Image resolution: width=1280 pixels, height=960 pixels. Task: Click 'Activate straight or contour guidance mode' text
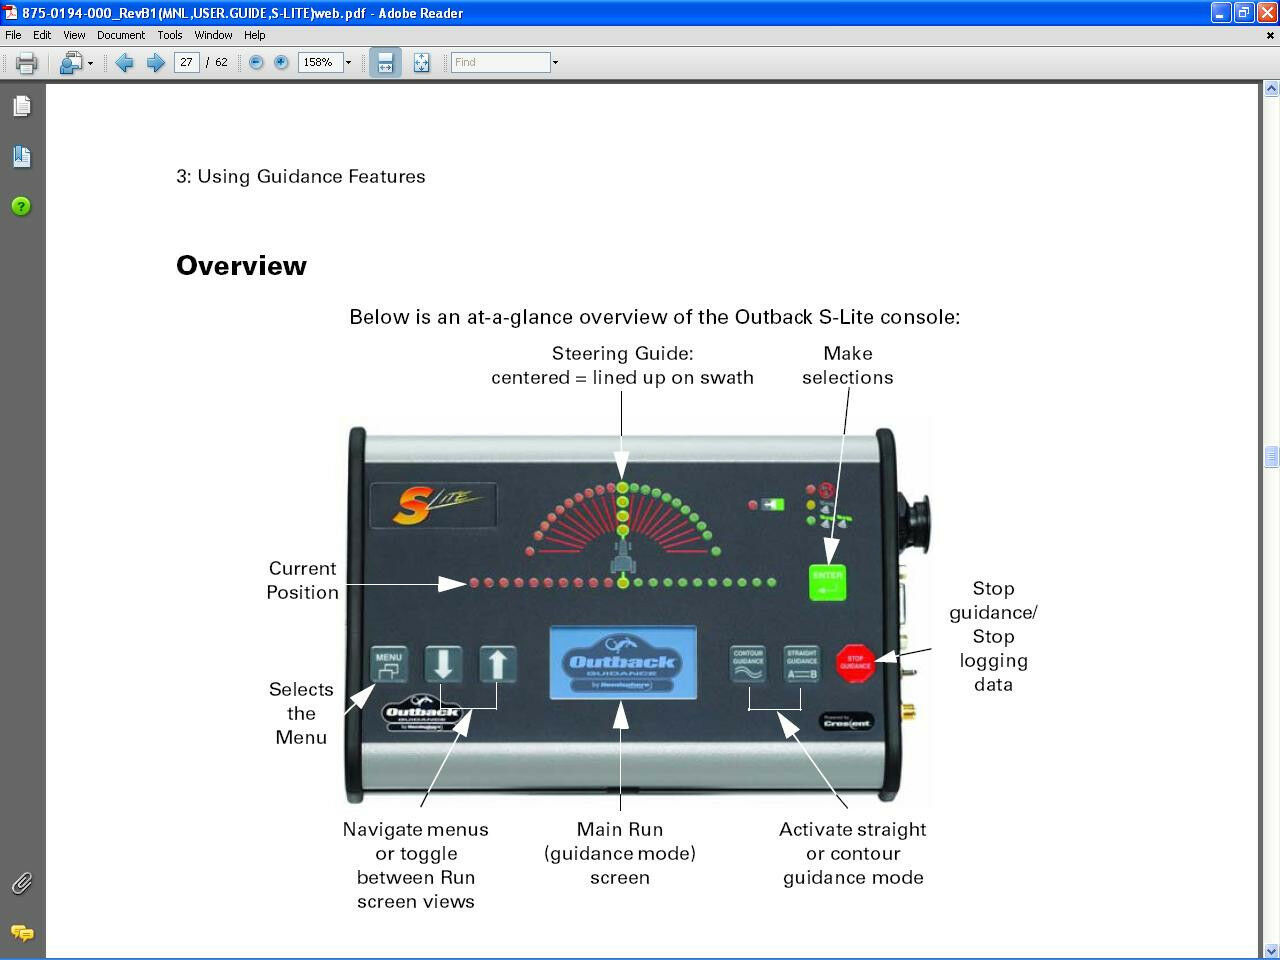coord(853,854)
